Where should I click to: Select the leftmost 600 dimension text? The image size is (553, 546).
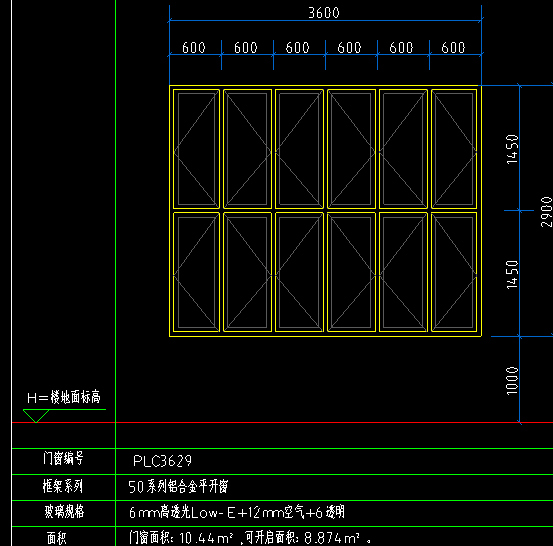pos(194,48)
